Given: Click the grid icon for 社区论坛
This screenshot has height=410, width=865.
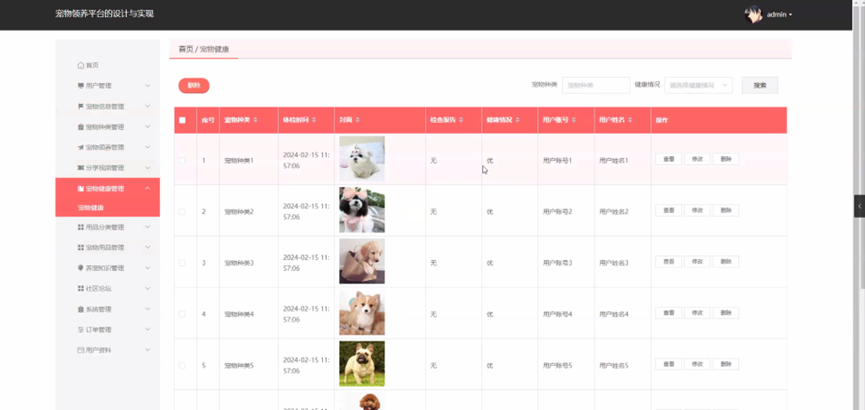Looking at the screenshot, I should tap(81, 289).
